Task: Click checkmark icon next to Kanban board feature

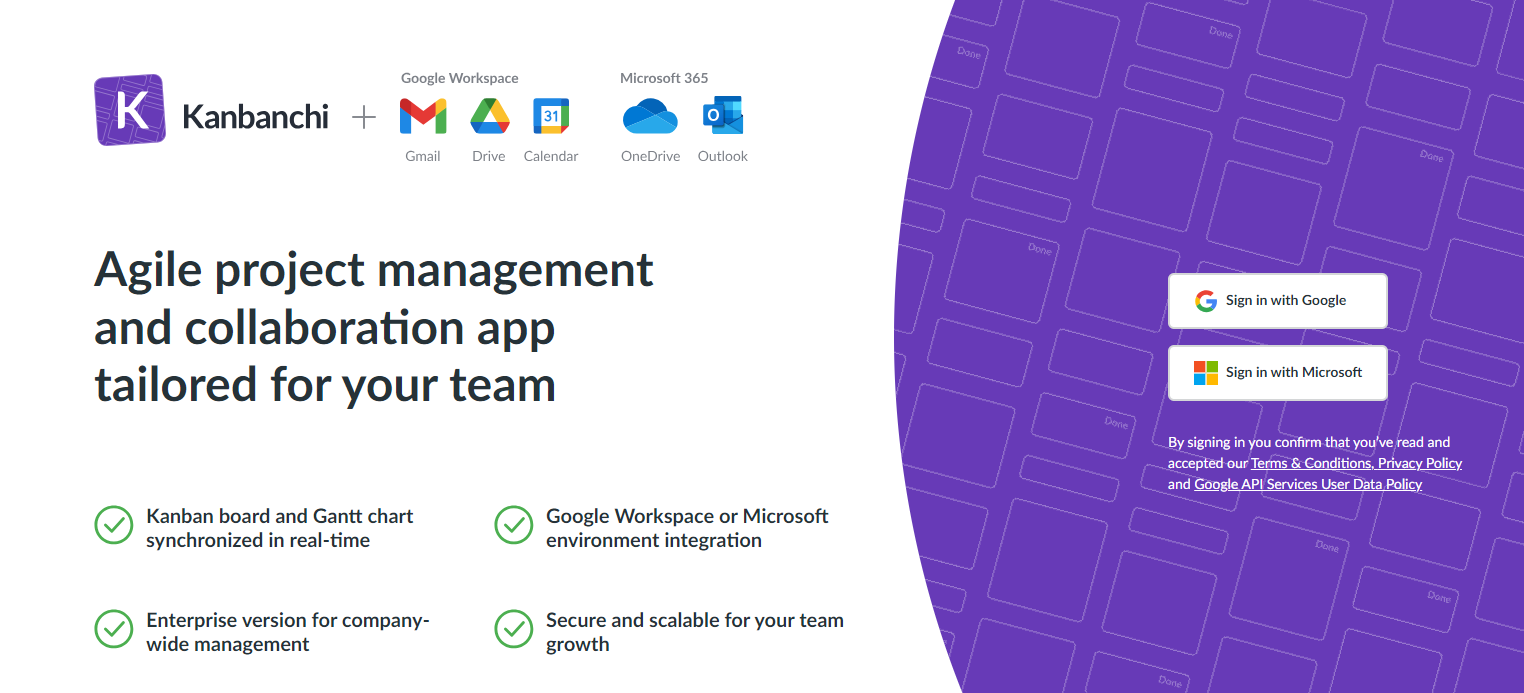Action: click(x=114, y=525)
